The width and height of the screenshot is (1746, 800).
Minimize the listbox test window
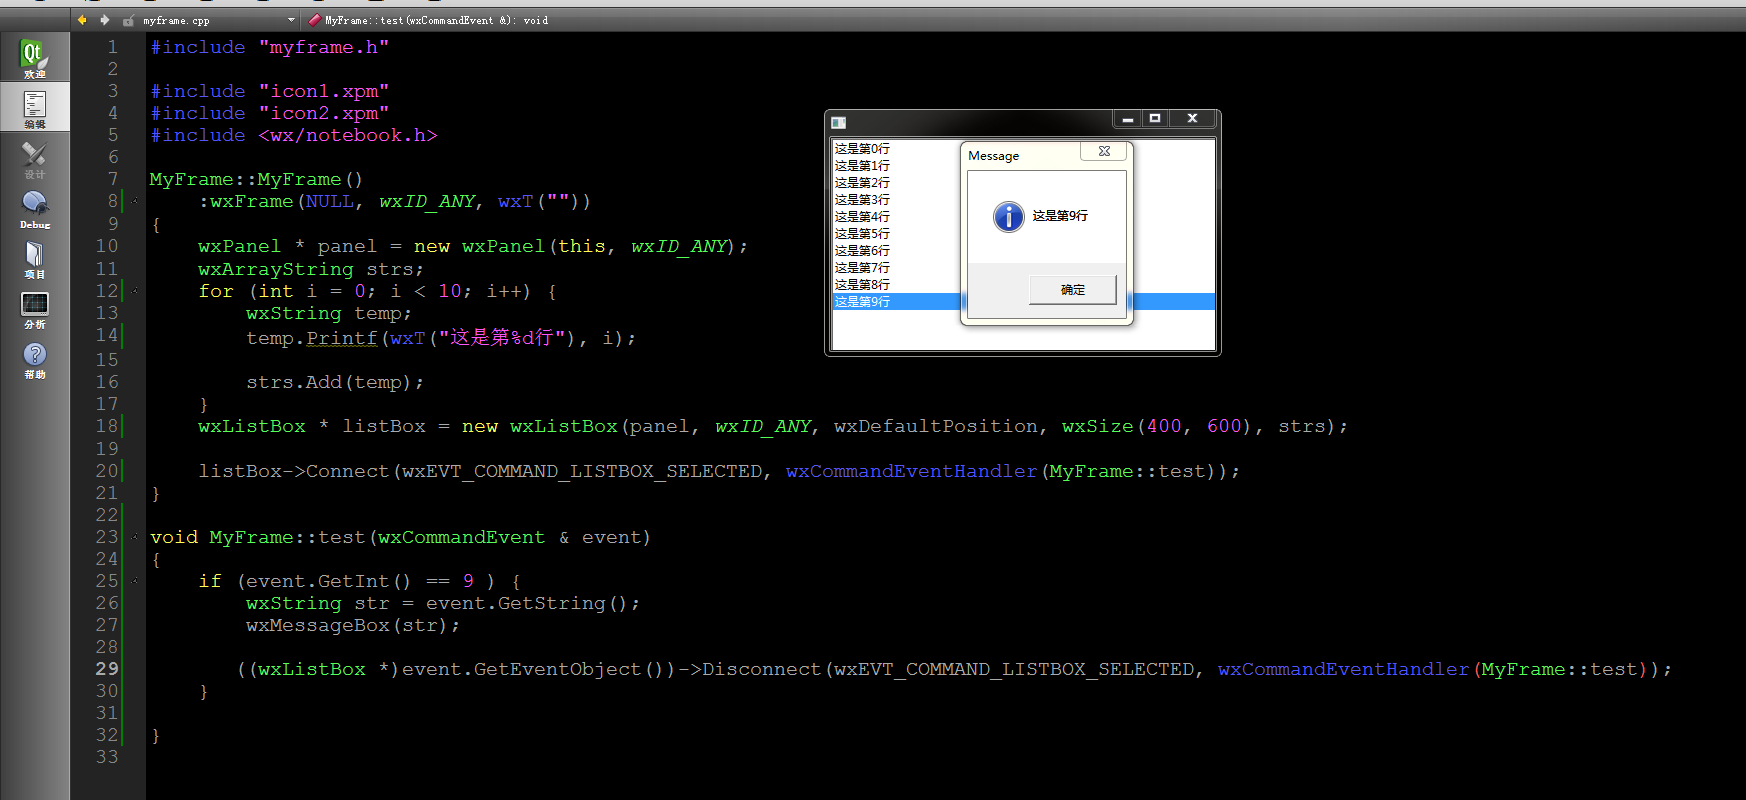[x=1128, y=119]
